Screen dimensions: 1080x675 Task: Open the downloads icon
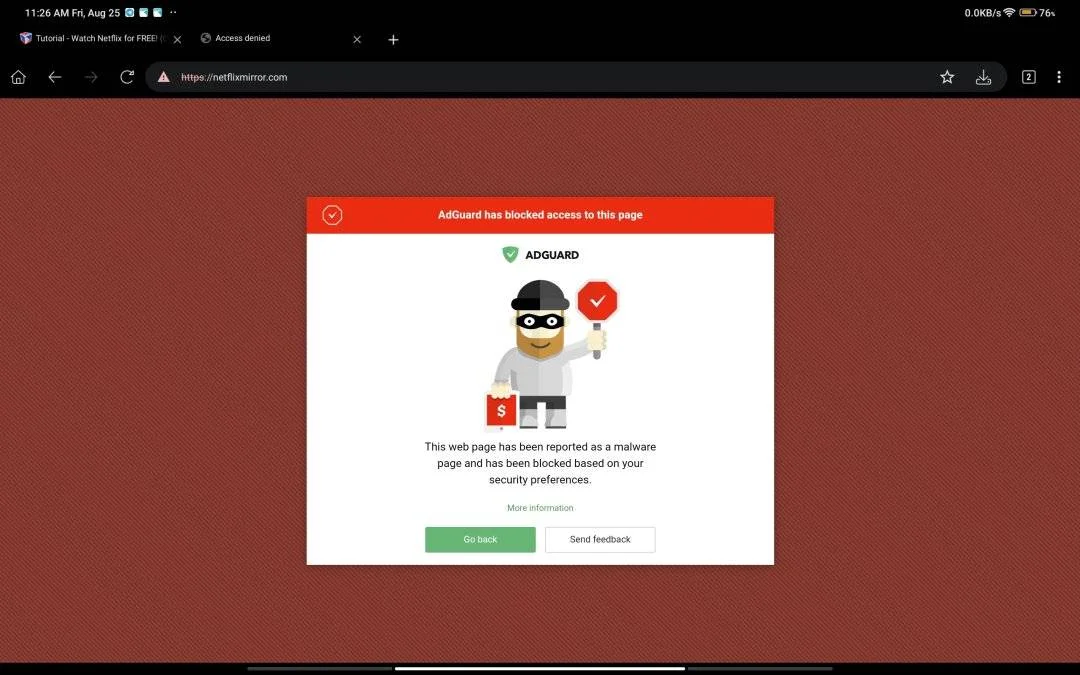(x=984, y=77)
